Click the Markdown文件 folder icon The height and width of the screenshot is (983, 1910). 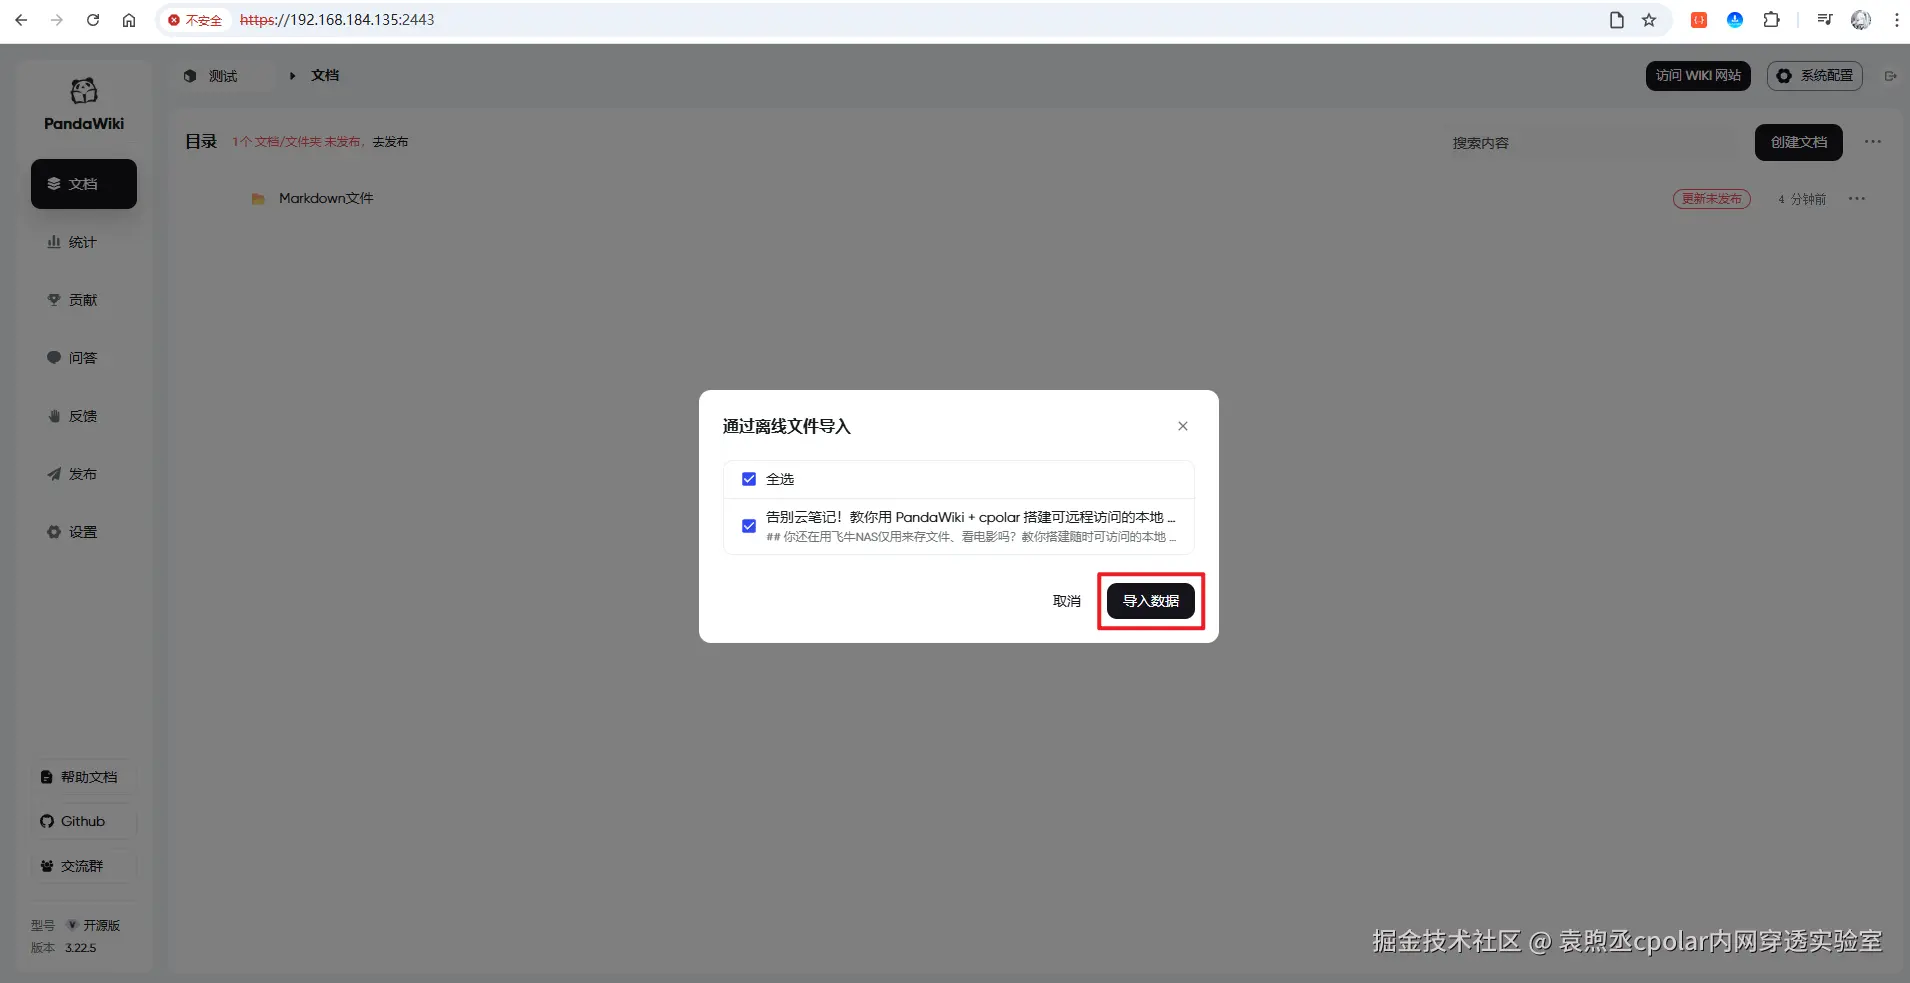[x=258, y=199]
